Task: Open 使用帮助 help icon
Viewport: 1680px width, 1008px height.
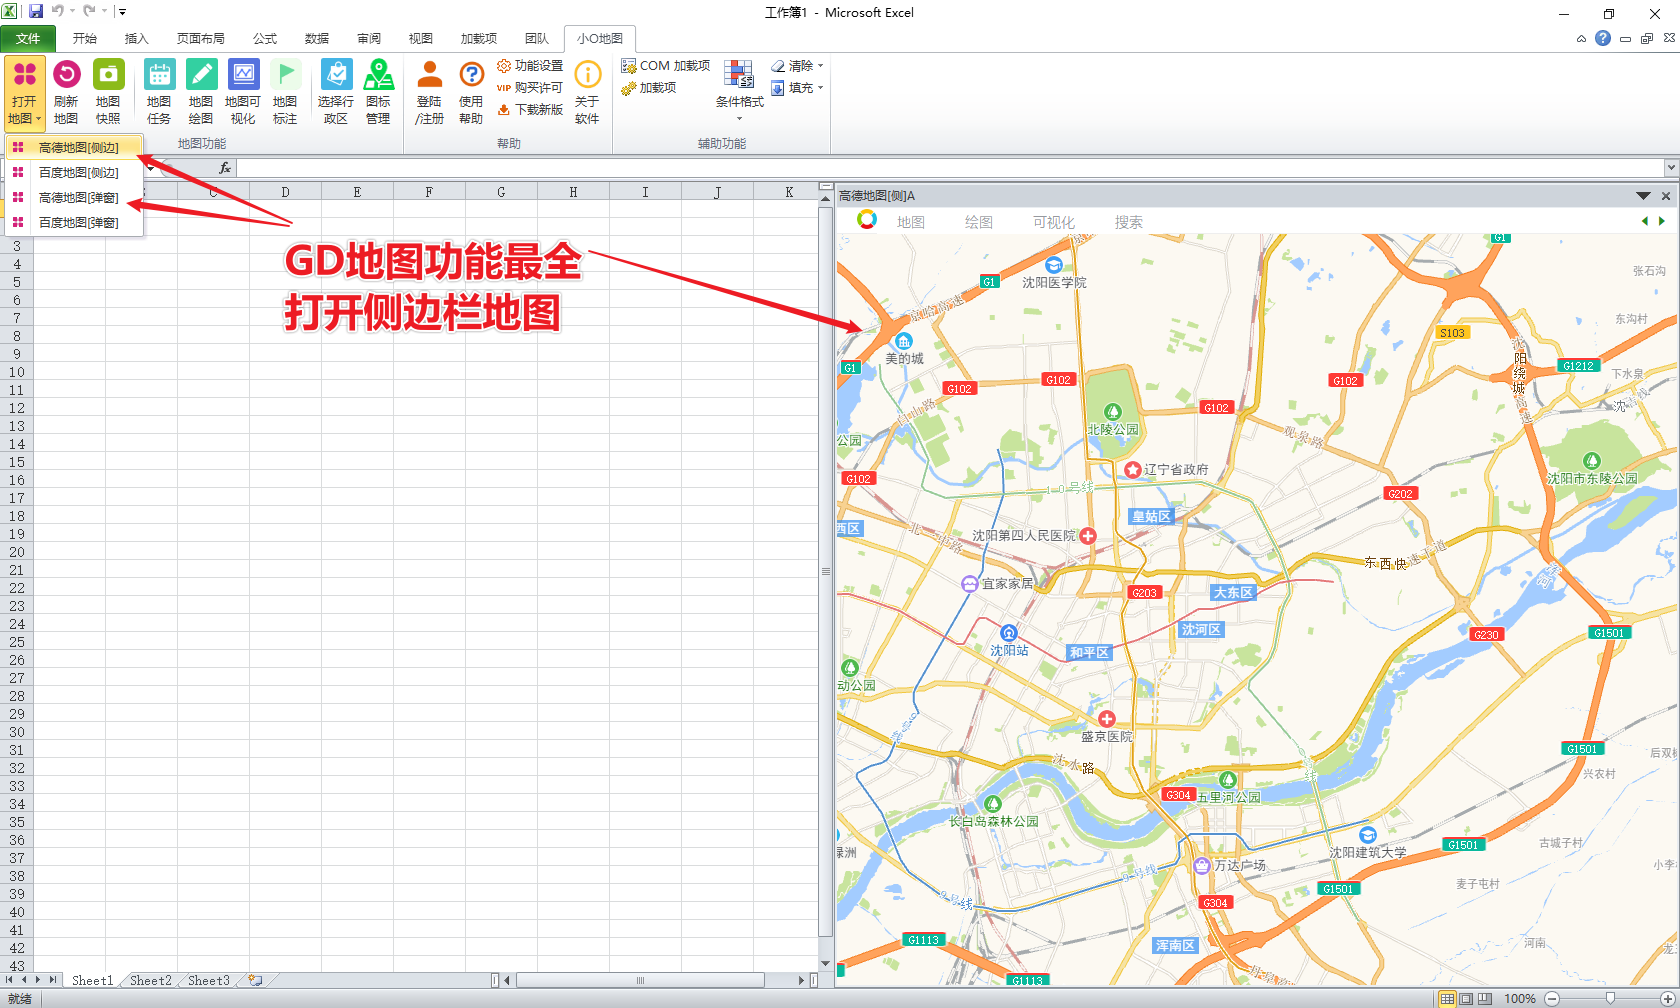Action: (x=471, y=92)
